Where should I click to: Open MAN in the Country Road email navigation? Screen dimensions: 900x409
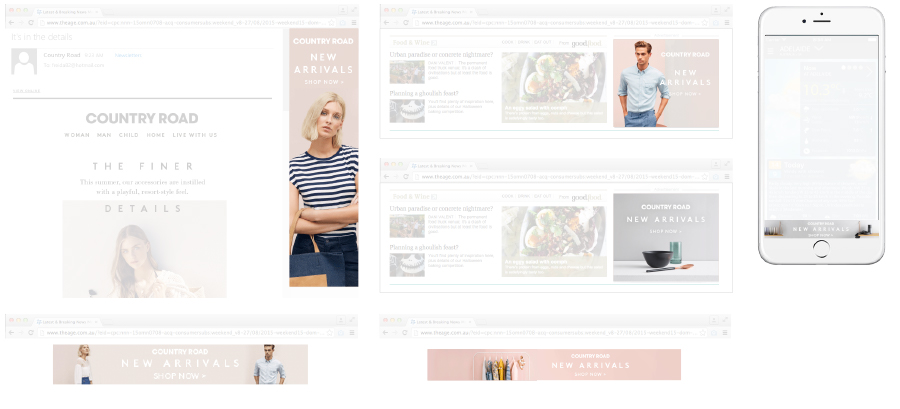[104, 135]
